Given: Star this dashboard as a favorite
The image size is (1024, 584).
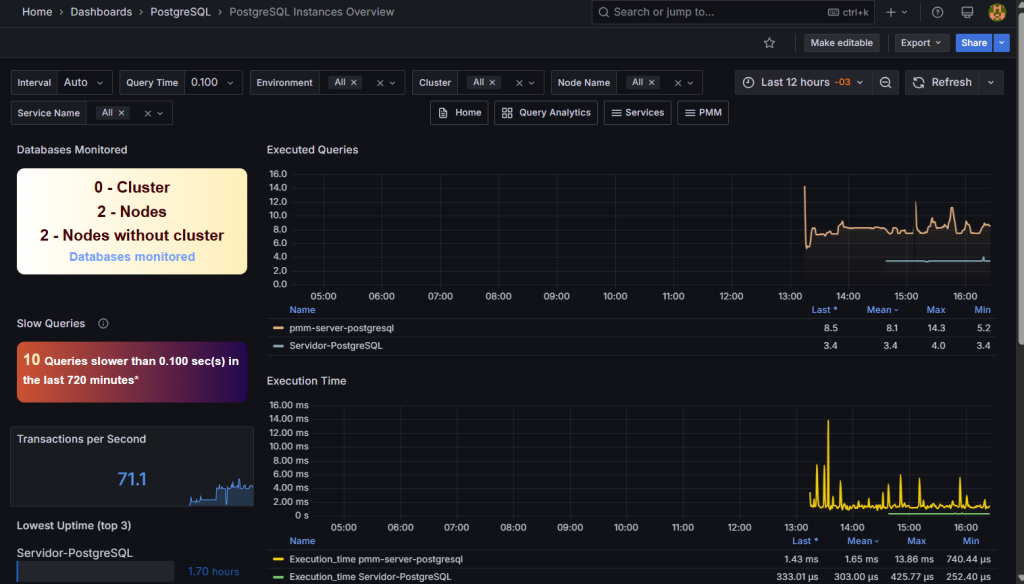Looking at the screenshot, I should (x=769, y=43).
